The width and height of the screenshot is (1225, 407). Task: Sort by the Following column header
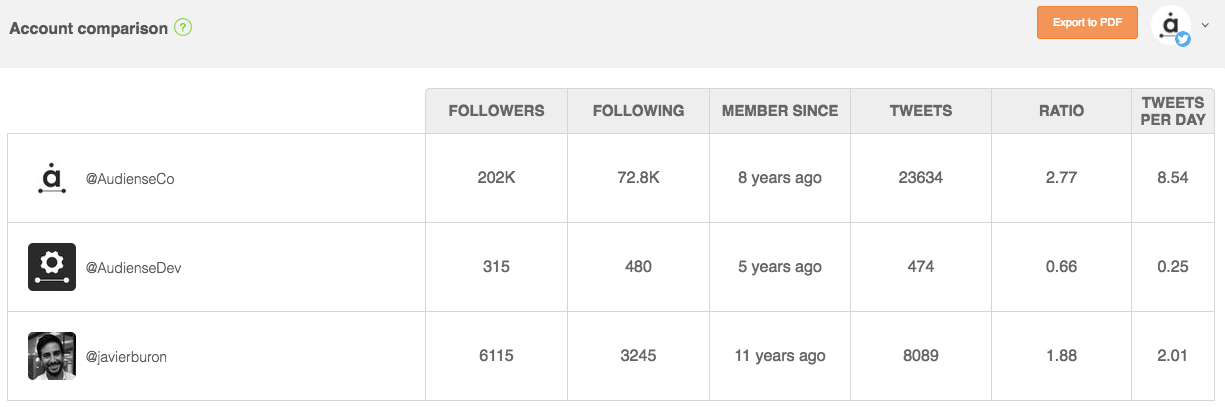638,111
